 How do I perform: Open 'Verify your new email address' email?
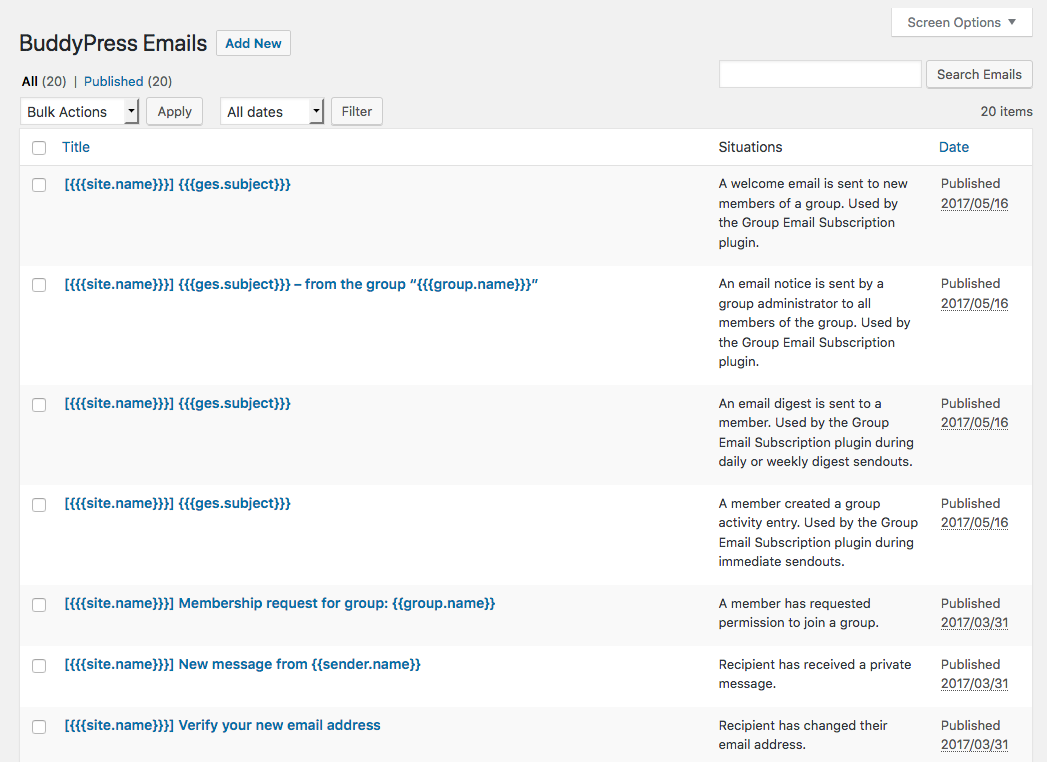pyautogui.click(x=222, y=725)
